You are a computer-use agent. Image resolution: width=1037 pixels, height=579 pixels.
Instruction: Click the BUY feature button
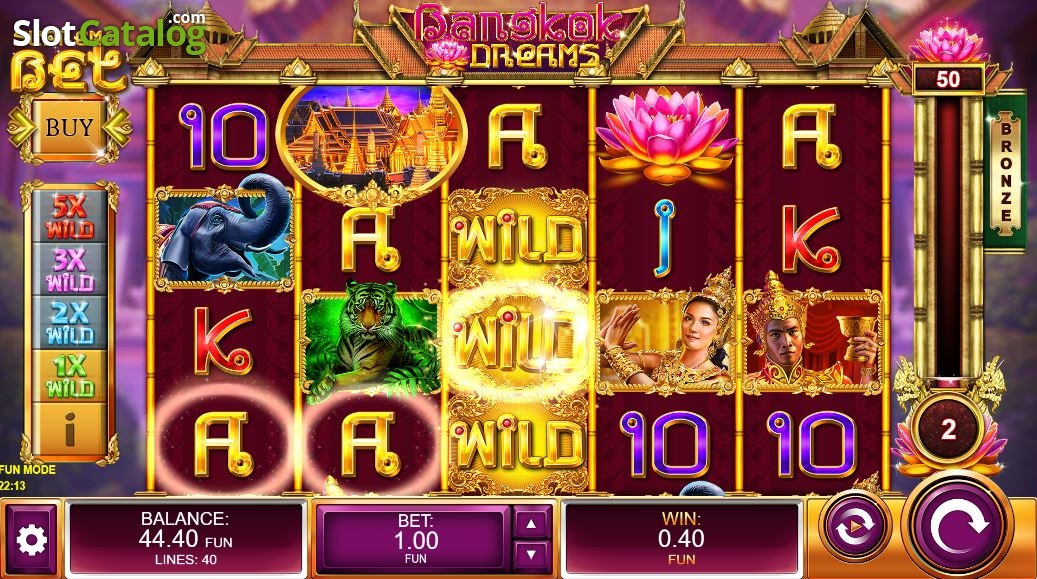[x=69, y=127]
